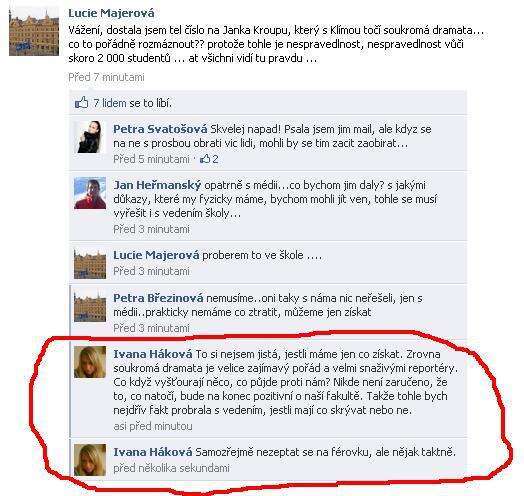
Task: Click the thumbs-up icon beside 7 lidem
Action: point(82,103)
